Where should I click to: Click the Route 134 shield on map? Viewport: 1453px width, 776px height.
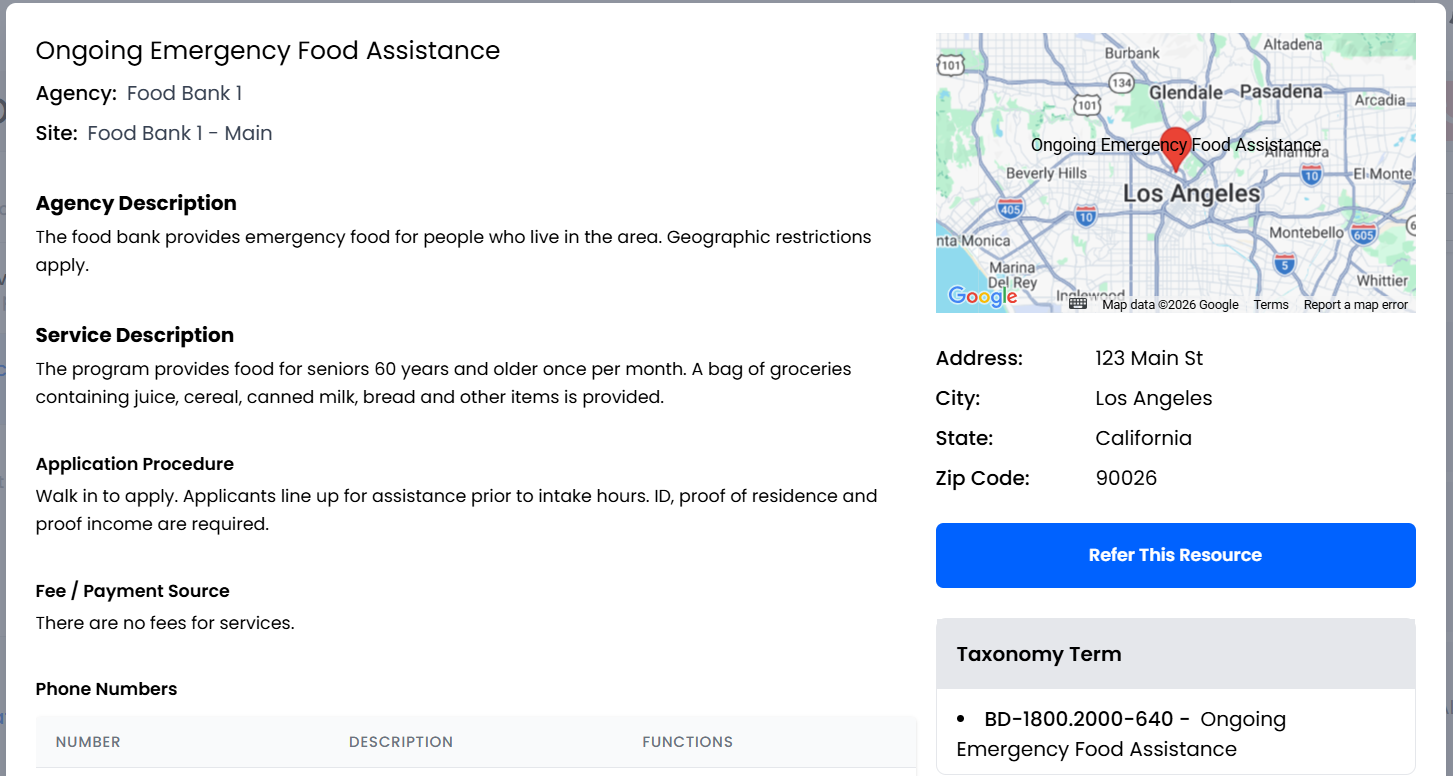(x=1122, y=83)
